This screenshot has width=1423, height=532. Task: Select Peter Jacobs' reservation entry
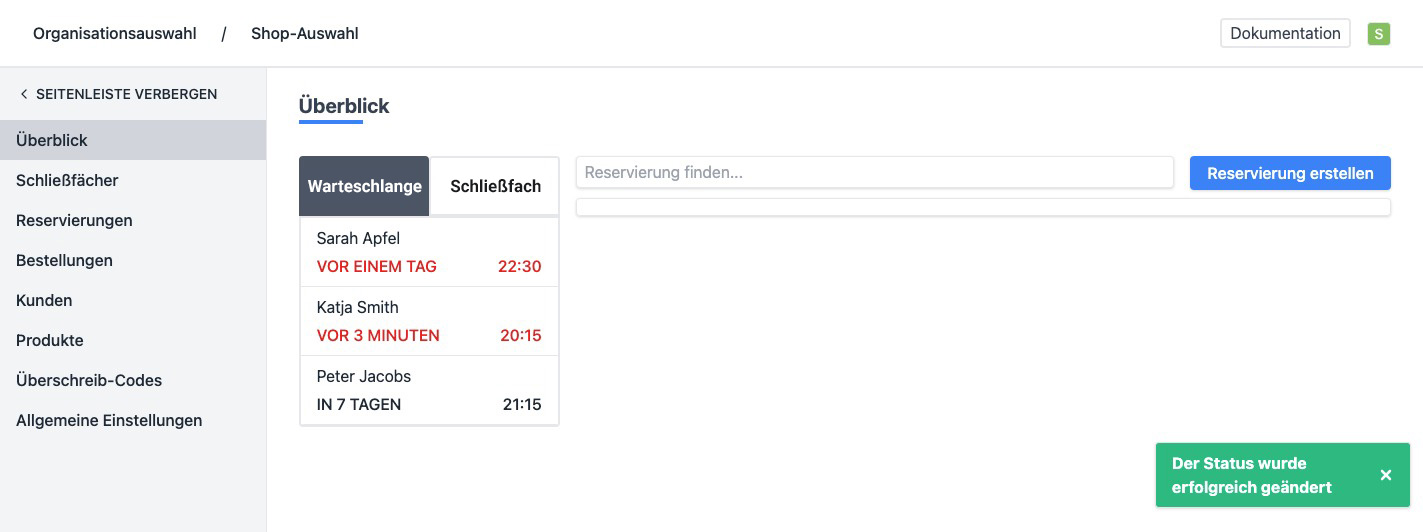pos(429,390)
